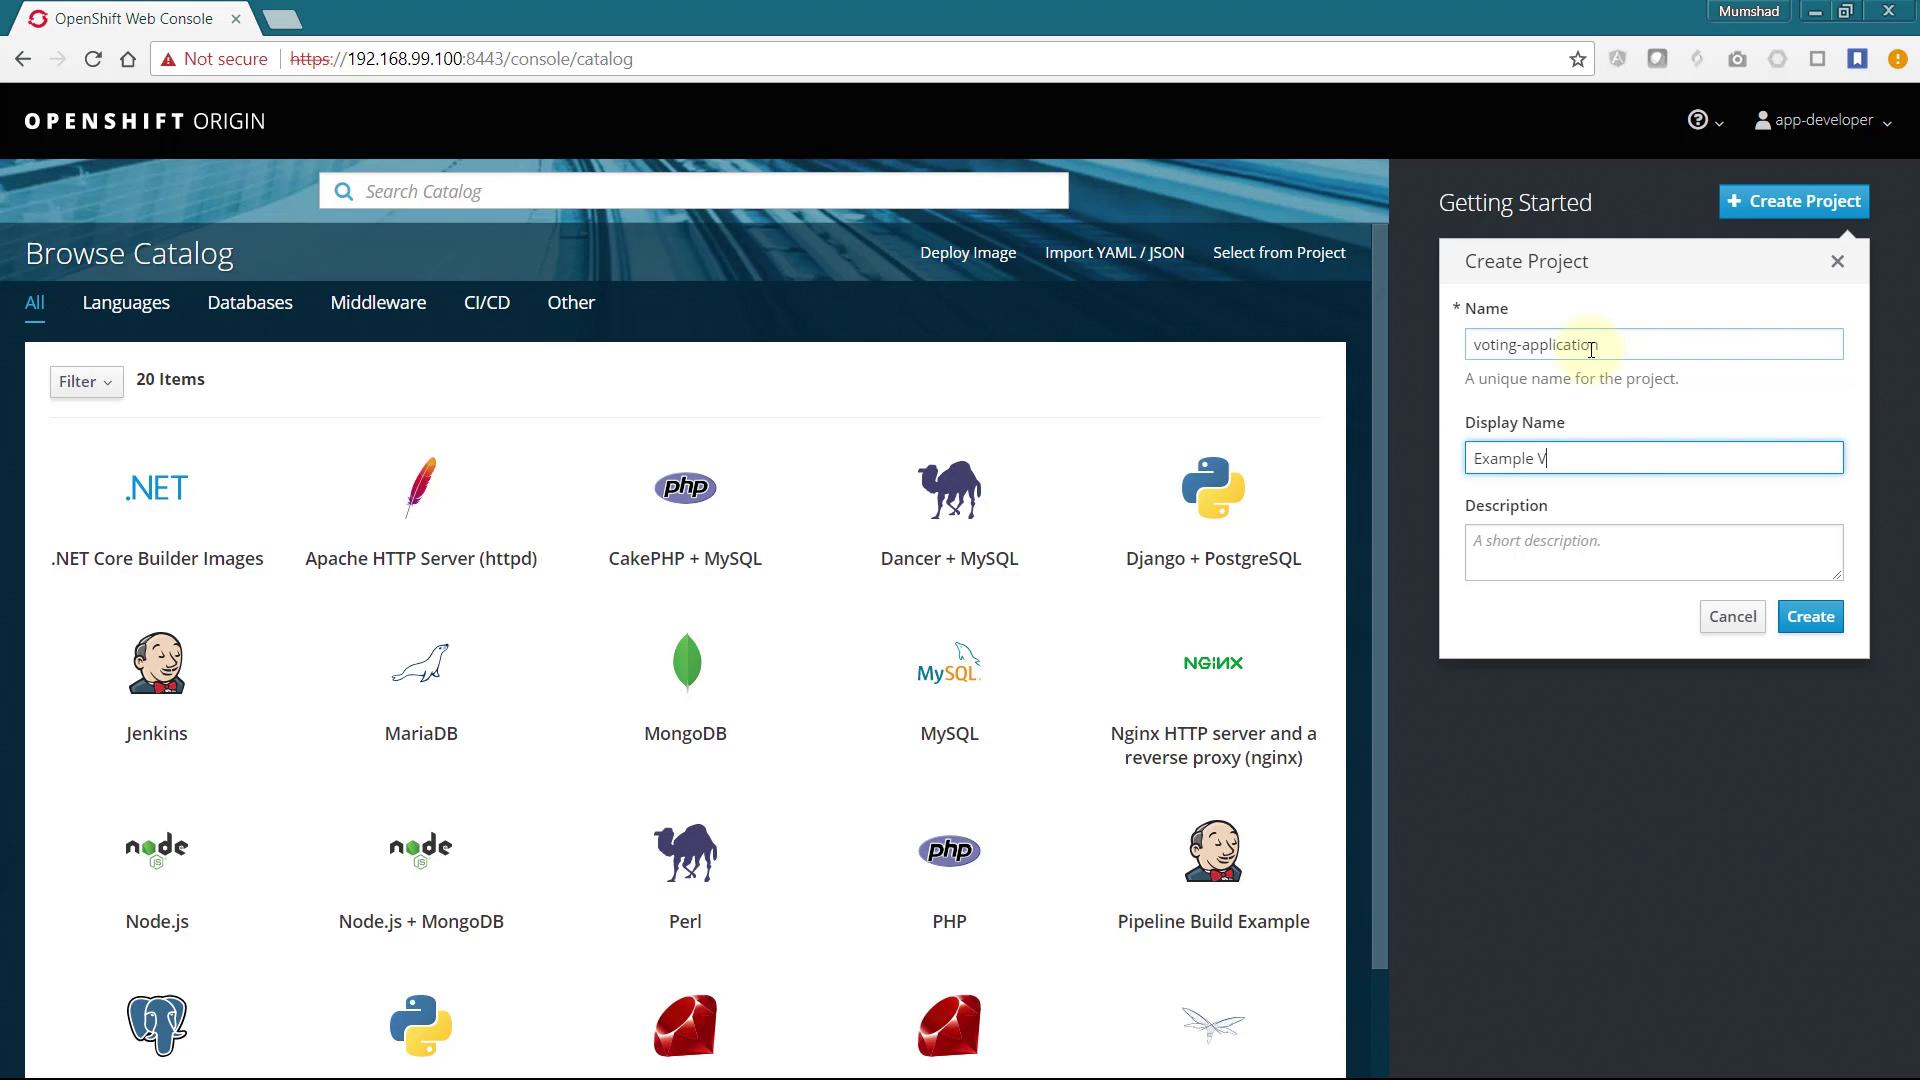Focus the Description text area
The image size is (1920, 1080).
coord(1653,552)
